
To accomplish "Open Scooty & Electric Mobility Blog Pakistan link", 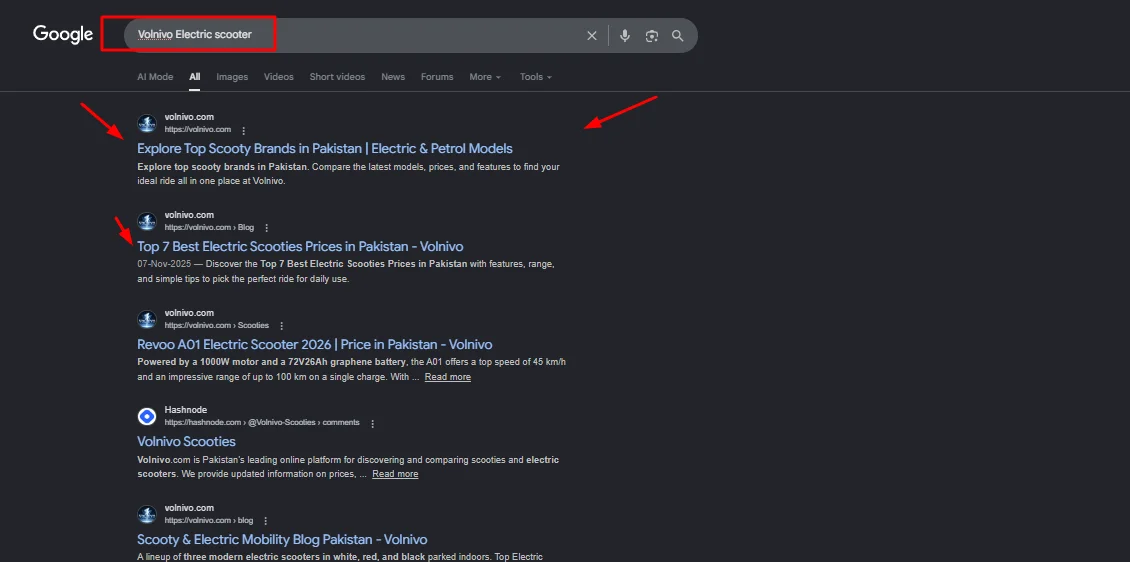I will pyautogui.click(x=282, y=540).
